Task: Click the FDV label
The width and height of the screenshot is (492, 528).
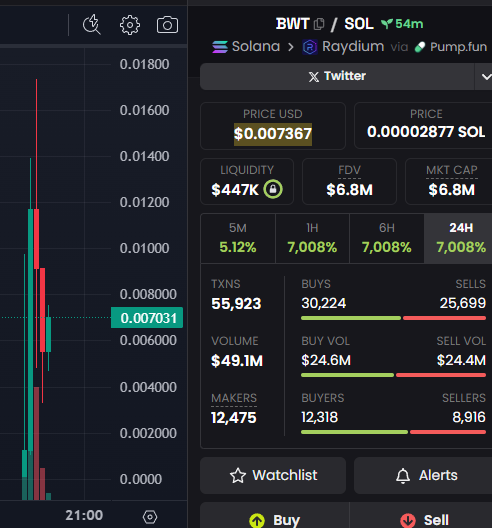Action: (x=349, y=170)
